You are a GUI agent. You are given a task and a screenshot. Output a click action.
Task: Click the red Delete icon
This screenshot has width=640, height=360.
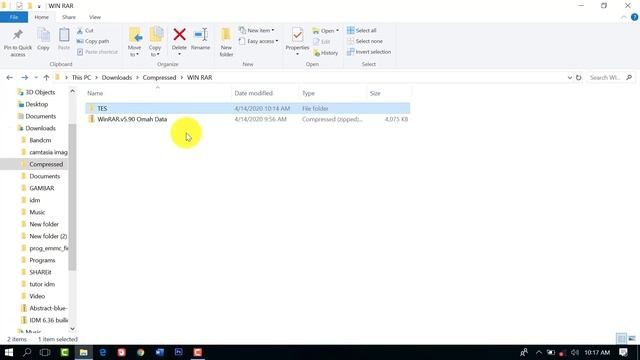(179, 35)
